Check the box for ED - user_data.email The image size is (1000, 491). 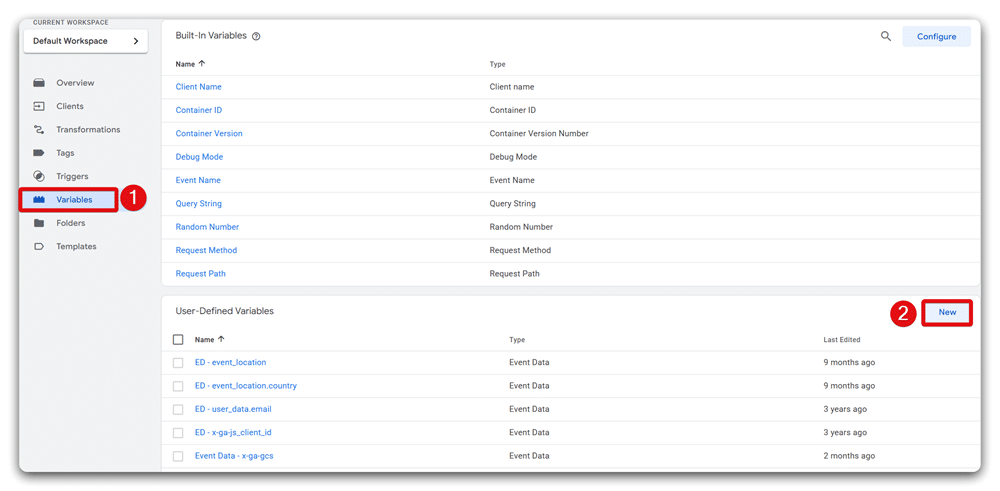coord(178,409)
